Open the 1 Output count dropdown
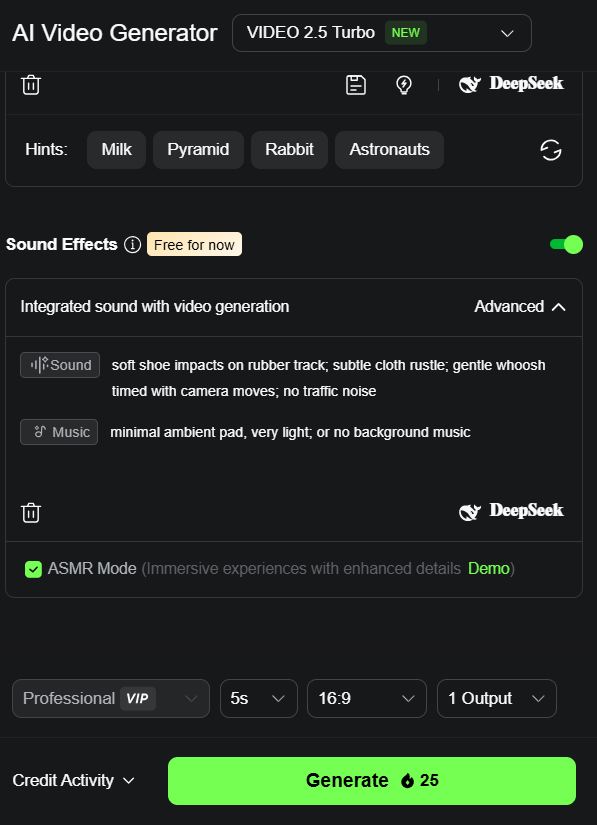597x825 pixels. pyautogui.click(x=497, y=699)
